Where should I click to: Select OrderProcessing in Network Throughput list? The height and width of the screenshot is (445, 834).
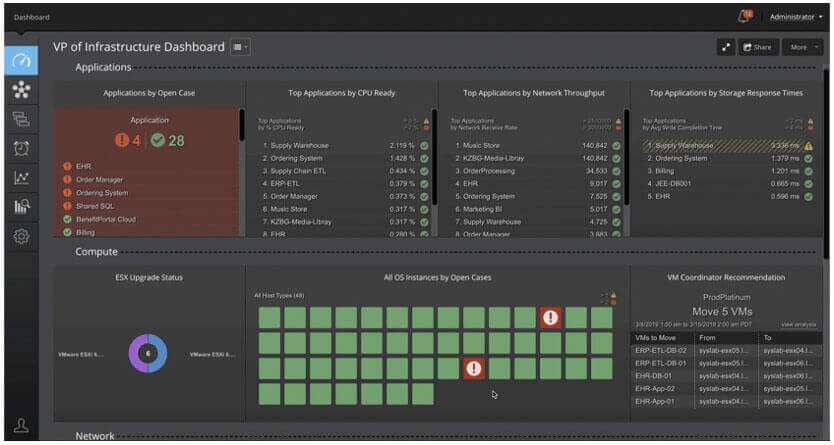pyautogui.click(x=489, y=171)
